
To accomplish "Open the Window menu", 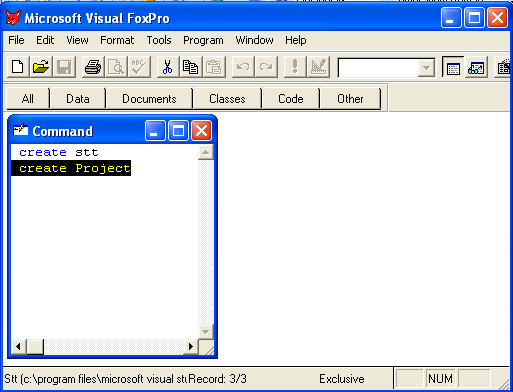I will (254, 40).
